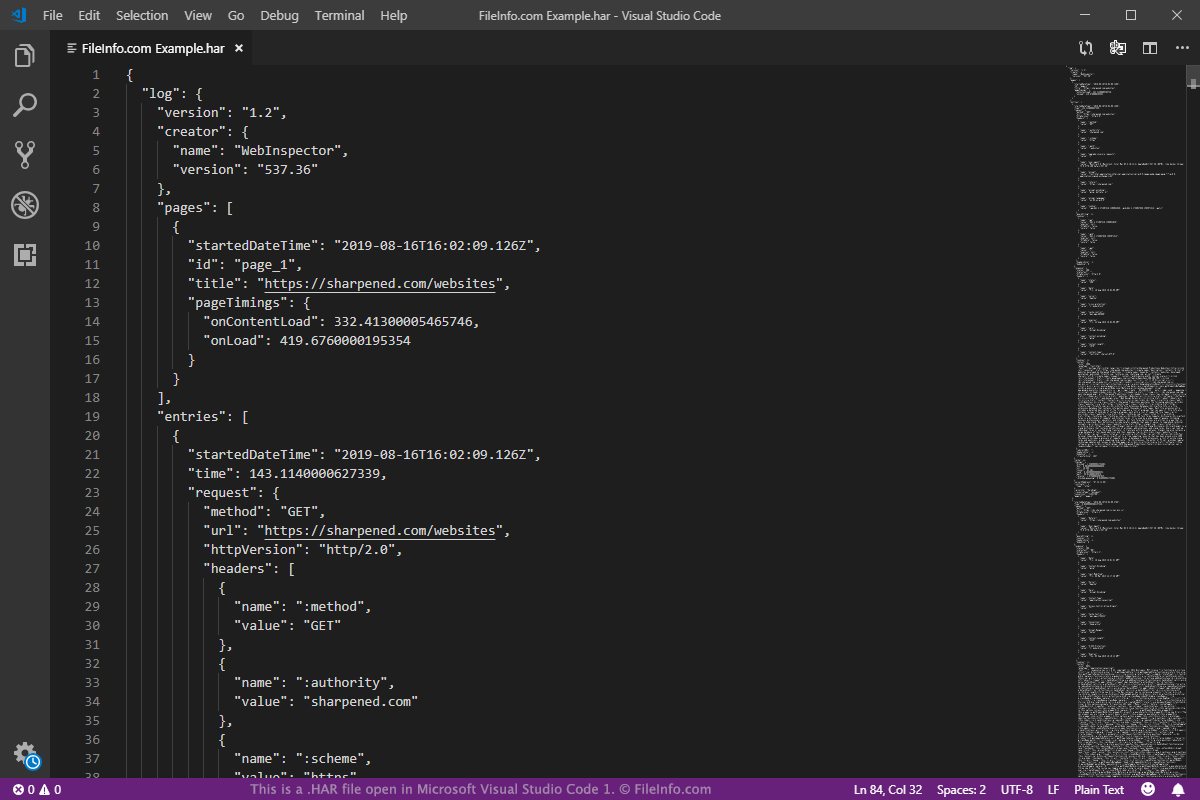1200x800 pixels.
Task: Open the Go menu
Action: [x=236, y=16]
